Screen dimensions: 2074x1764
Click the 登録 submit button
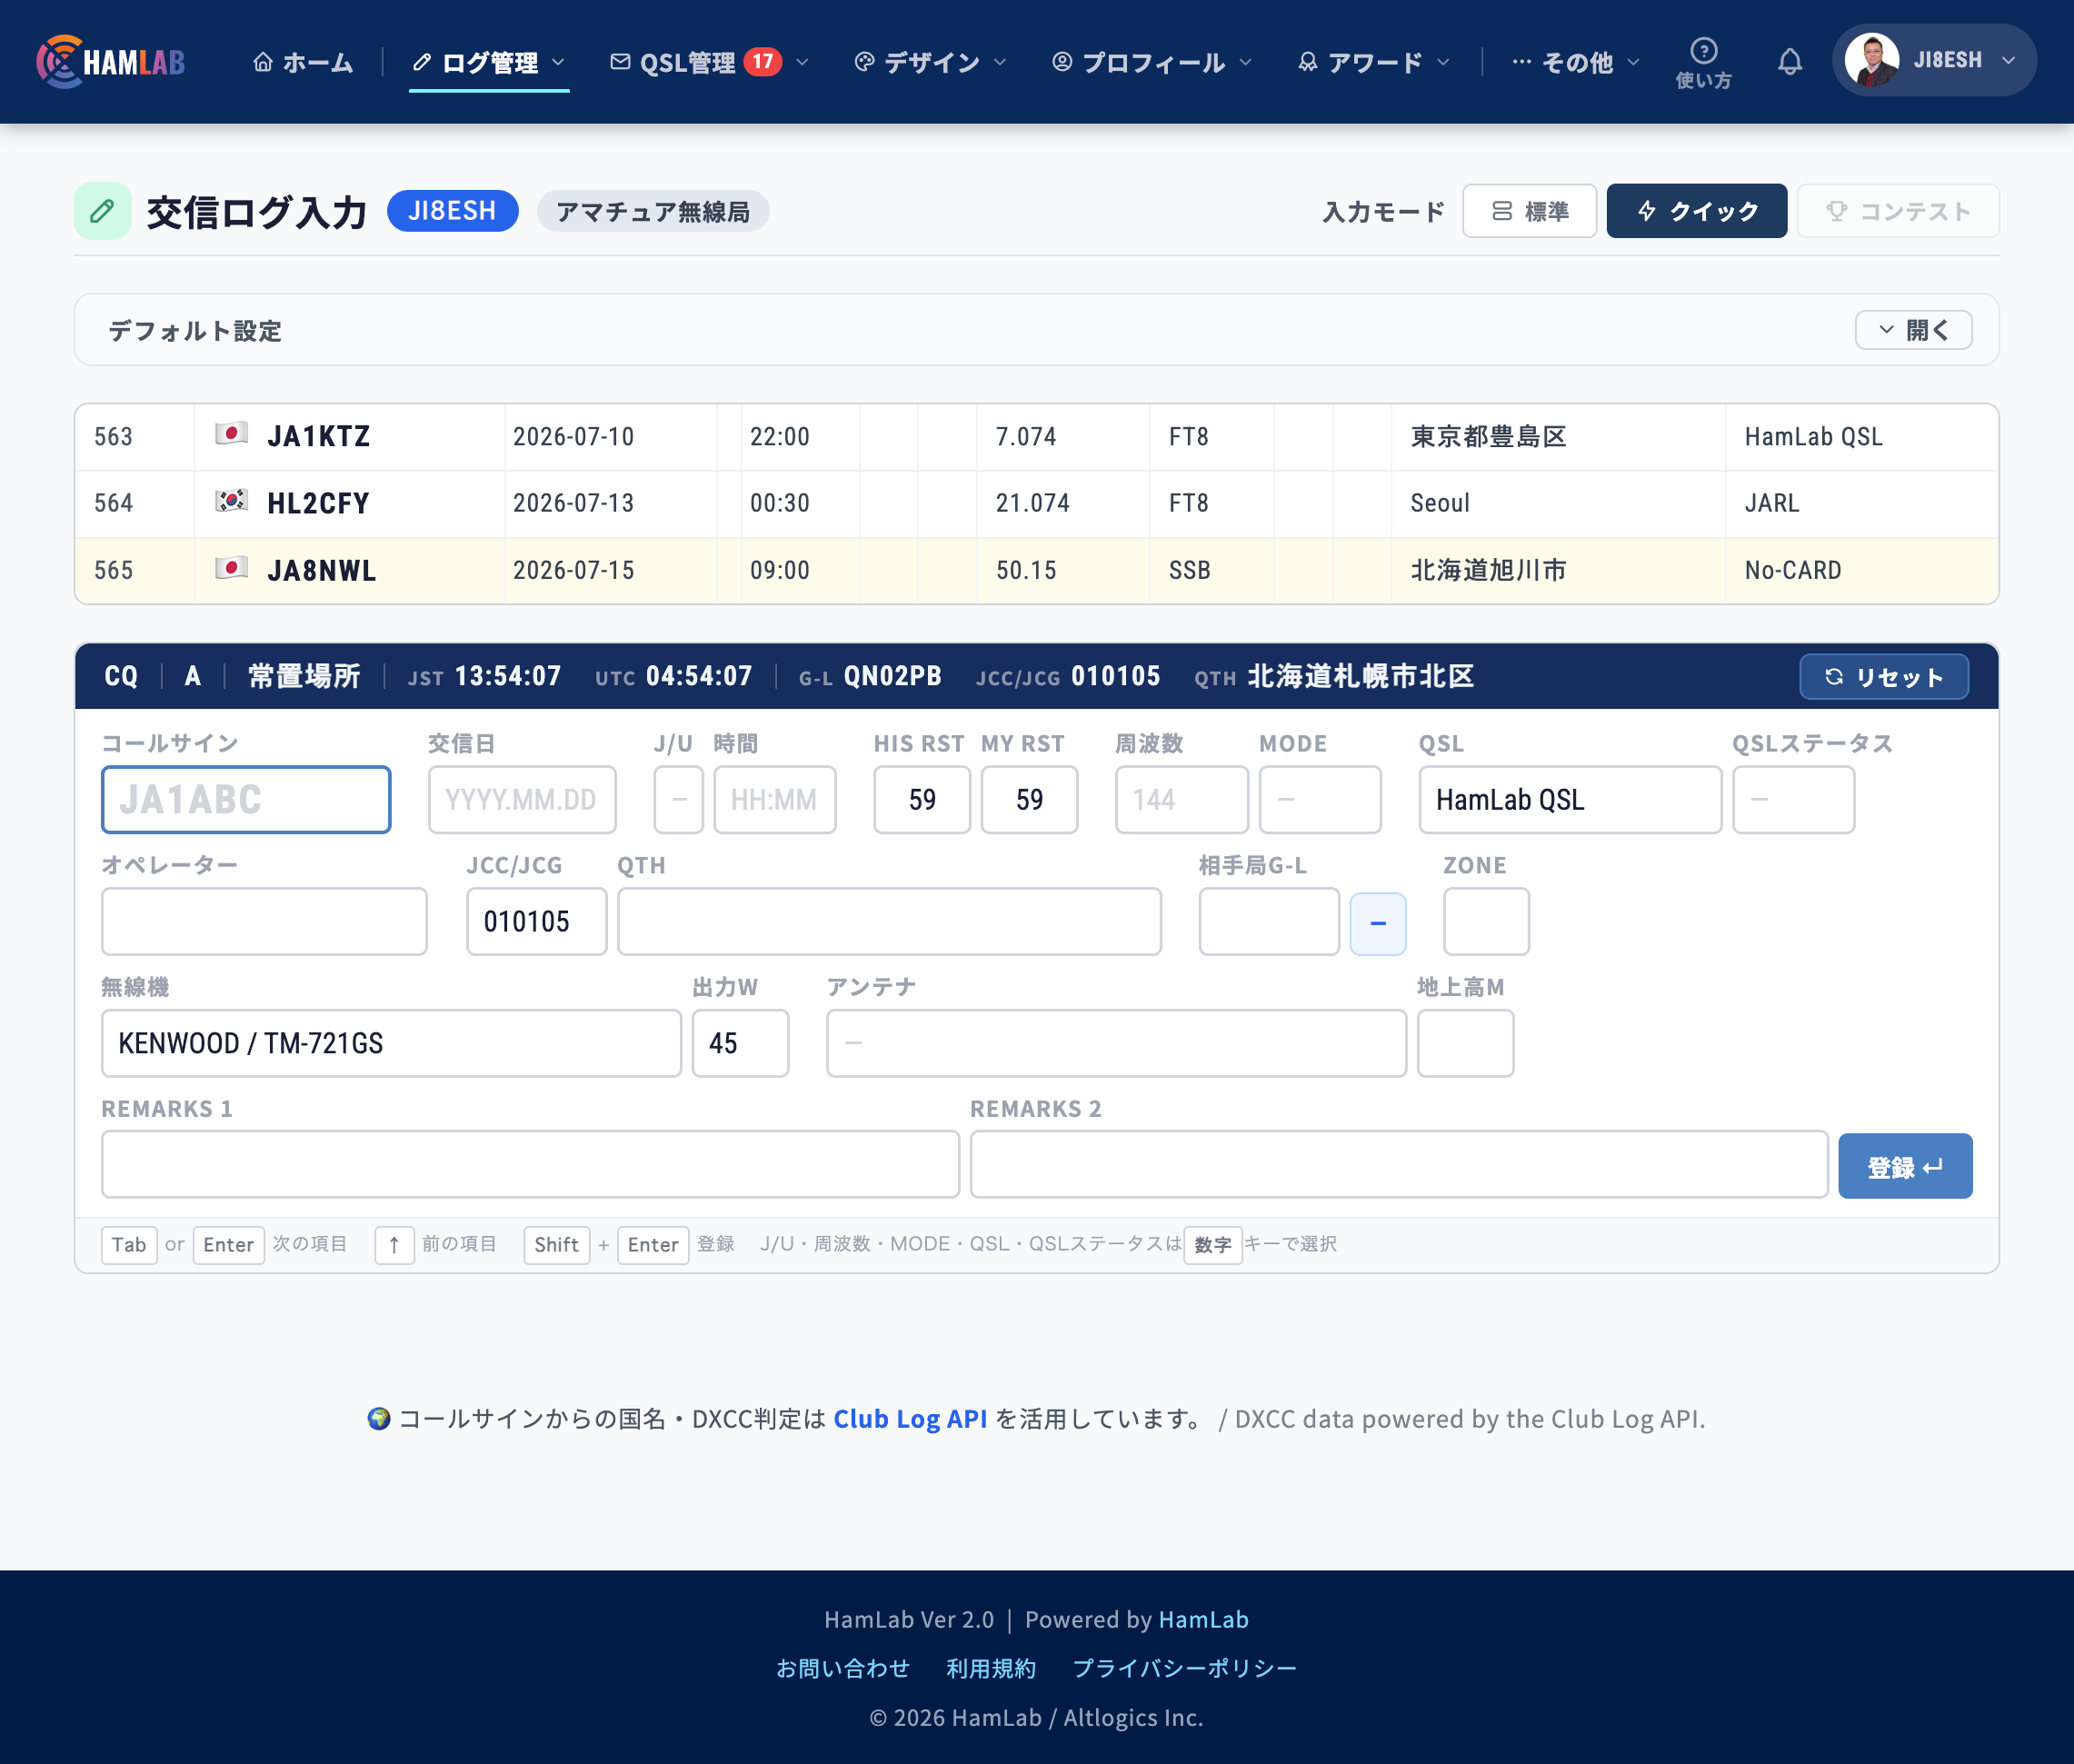click(1905, 1166)
